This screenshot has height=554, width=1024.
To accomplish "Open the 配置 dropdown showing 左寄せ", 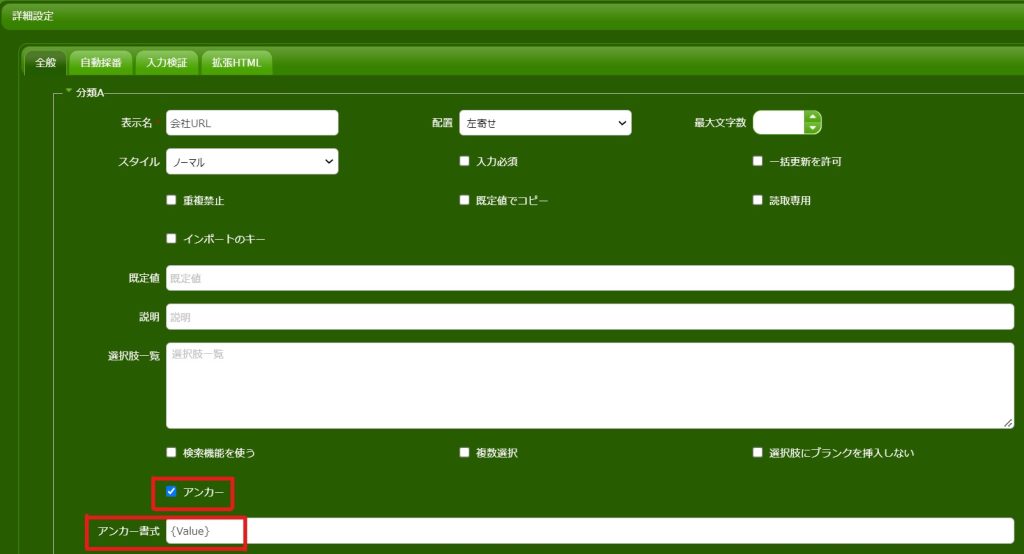I will point(545,123).
